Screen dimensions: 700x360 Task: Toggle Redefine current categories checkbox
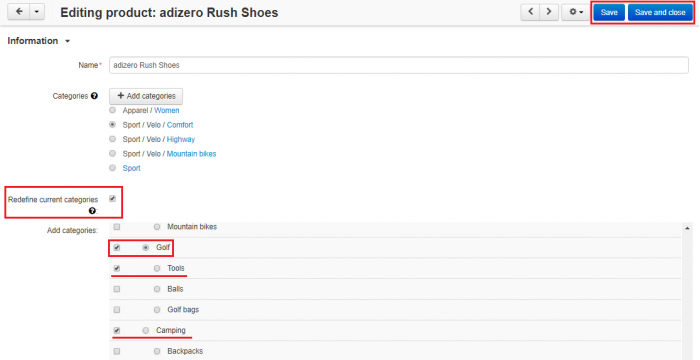(112, 199)
